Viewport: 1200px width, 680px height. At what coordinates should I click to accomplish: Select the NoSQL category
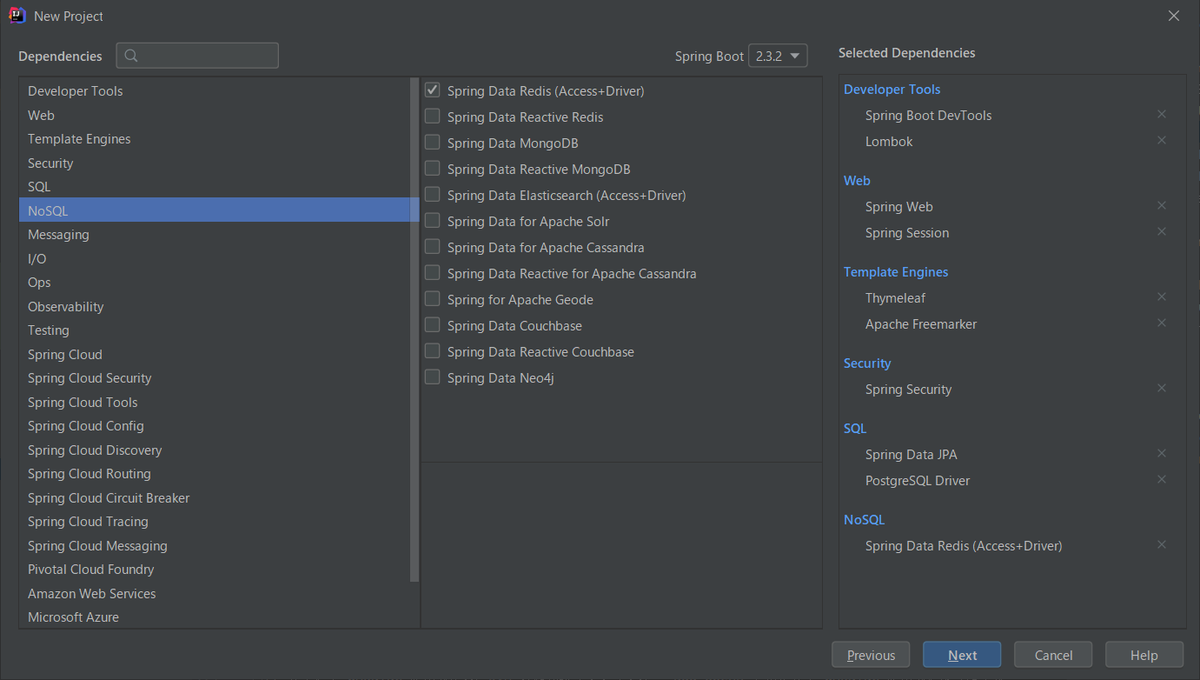tap(214, 210)
